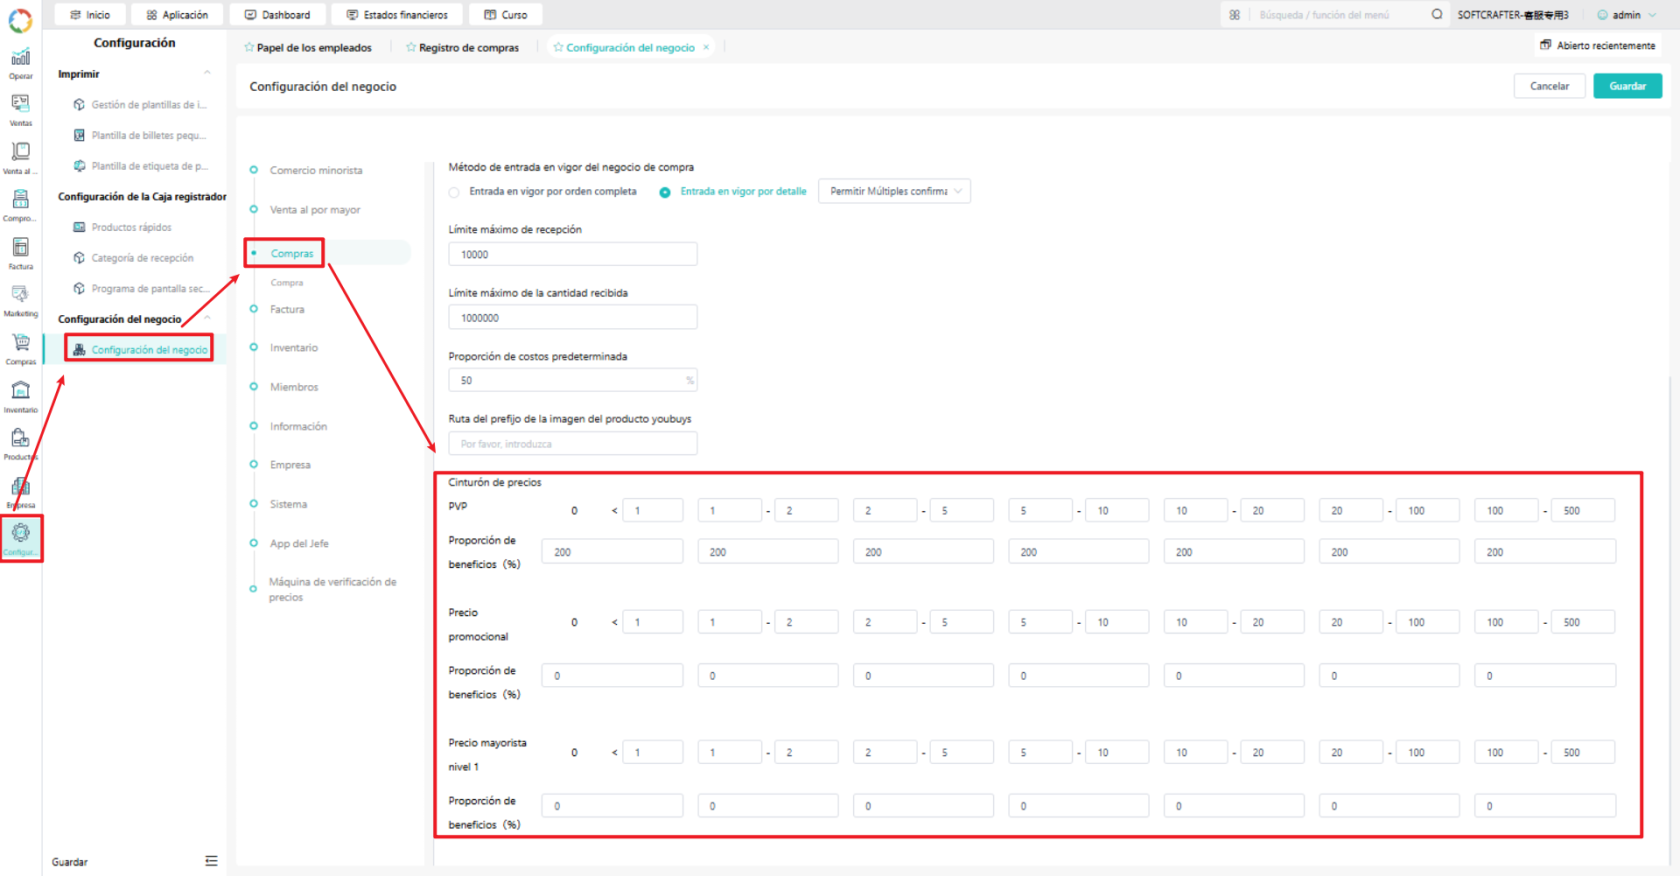
Task: Click the star icon on Registro de compras tab
Action: pos(411,47)
